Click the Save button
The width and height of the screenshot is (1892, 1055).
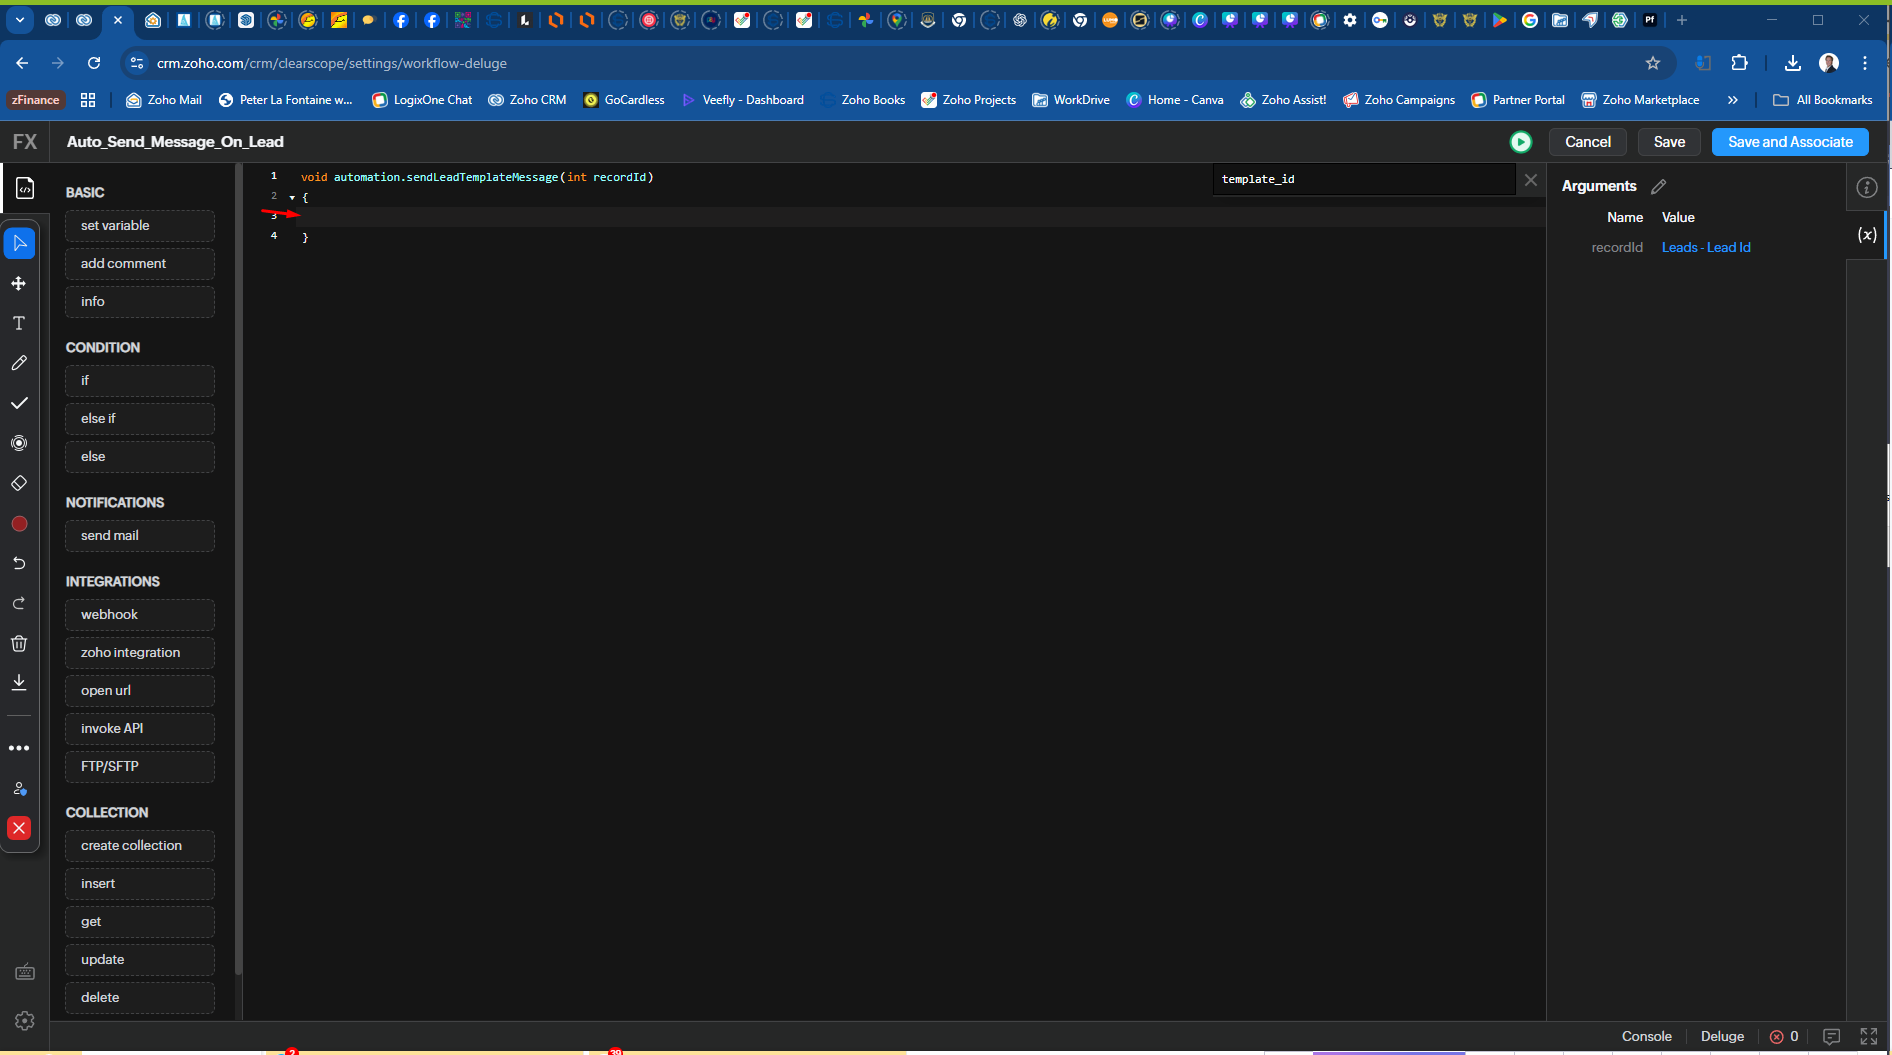tap(1669, 142)
